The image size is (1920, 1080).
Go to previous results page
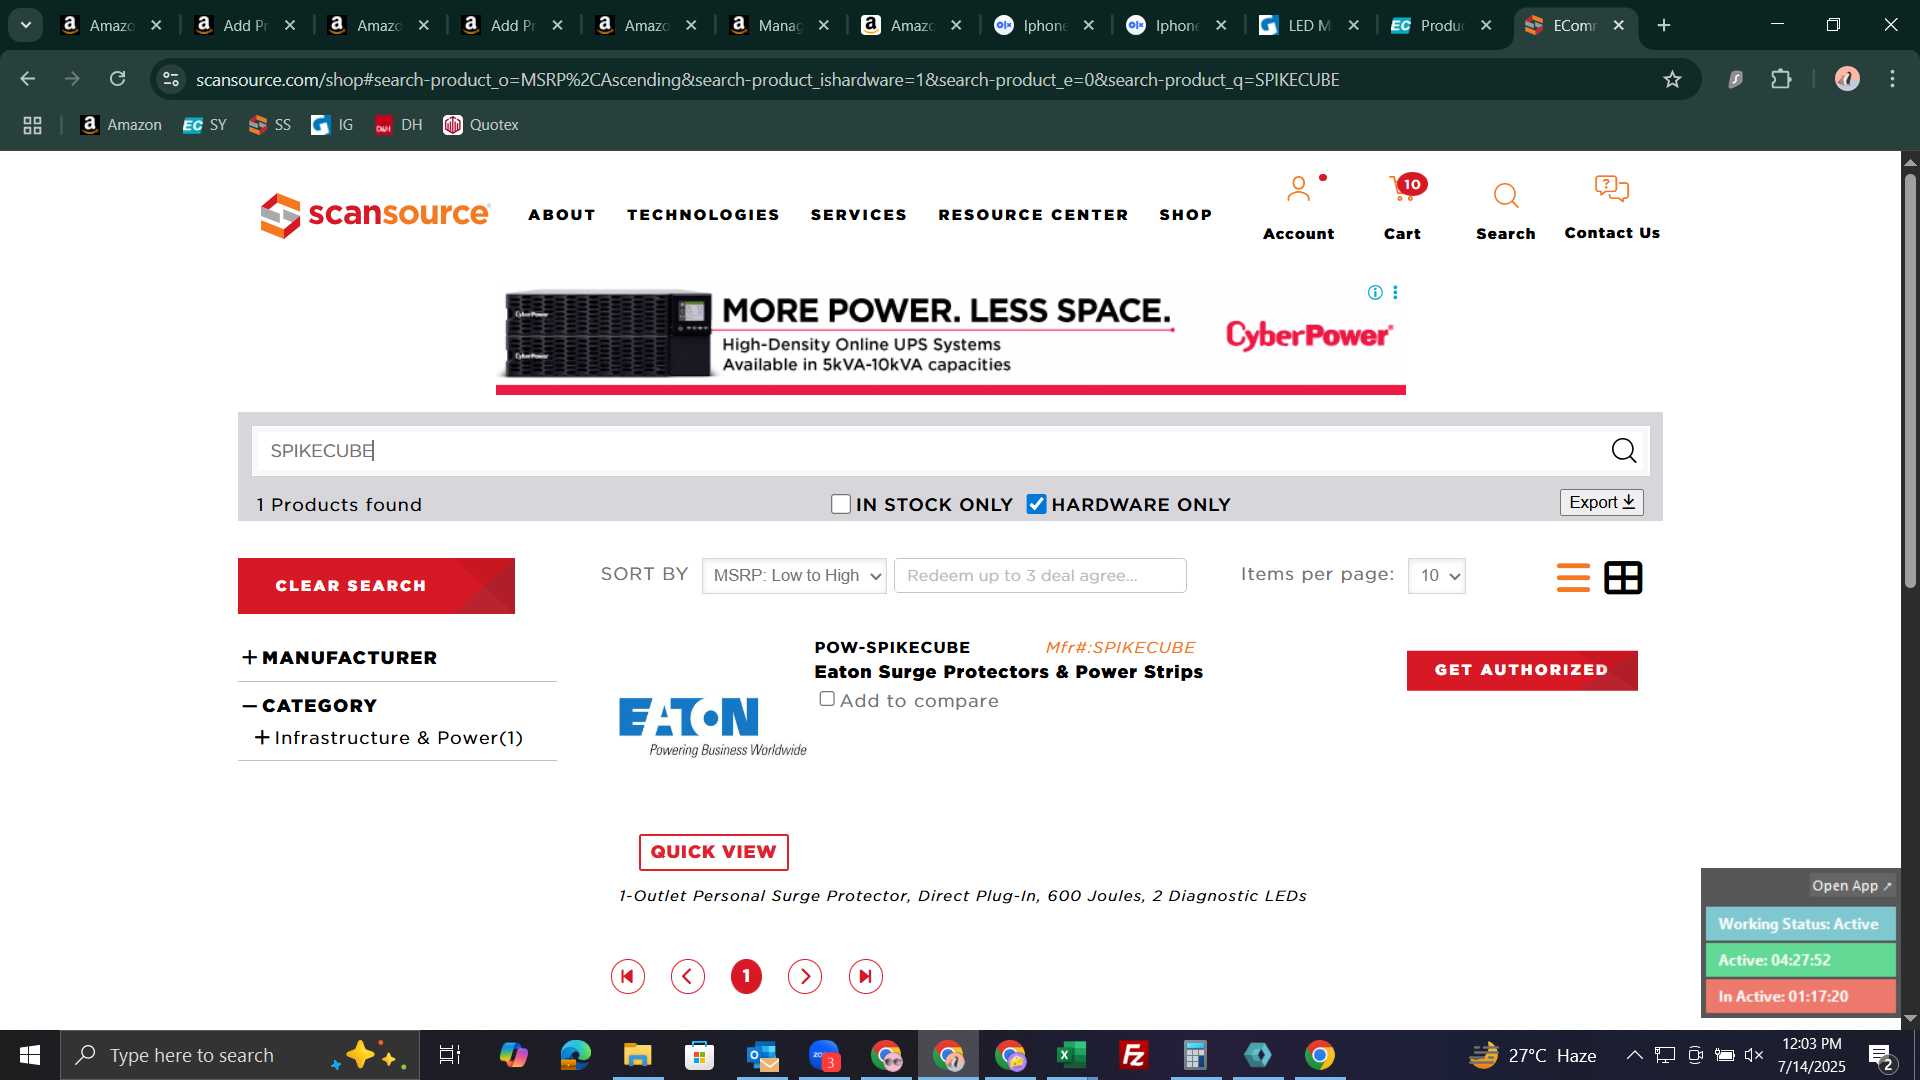click(688, 976)
